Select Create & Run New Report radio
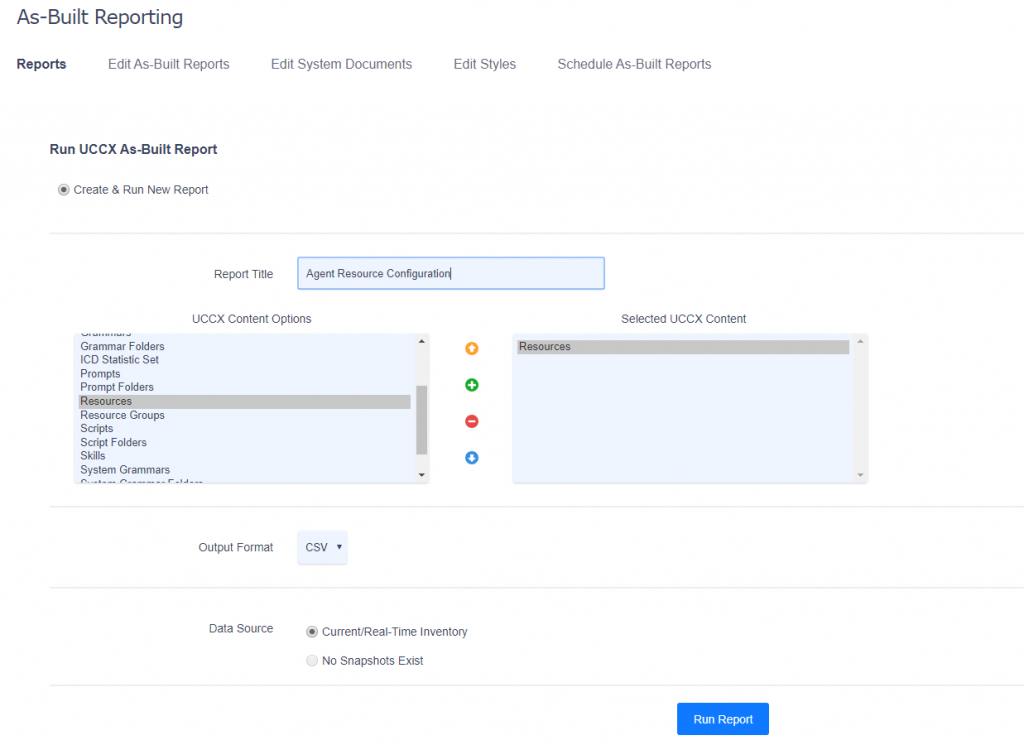The height and width of the screenshot is (745, 1024). [63, 190]
